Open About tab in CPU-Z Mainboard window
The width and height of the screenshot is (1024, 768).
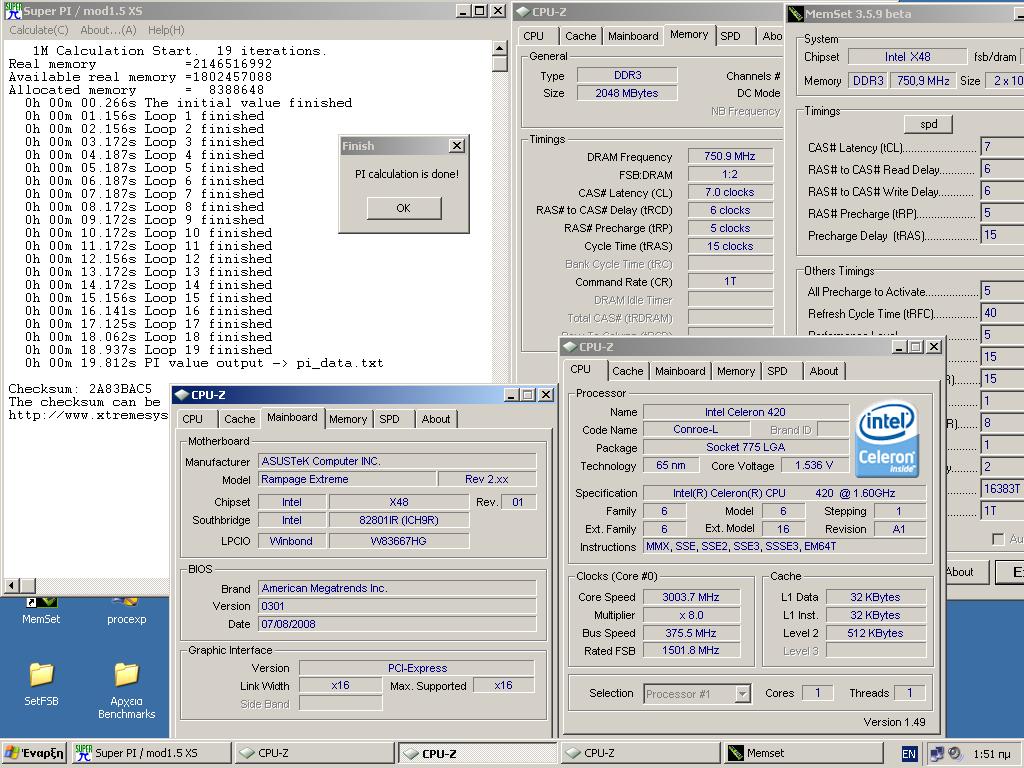tap(436, 419)
